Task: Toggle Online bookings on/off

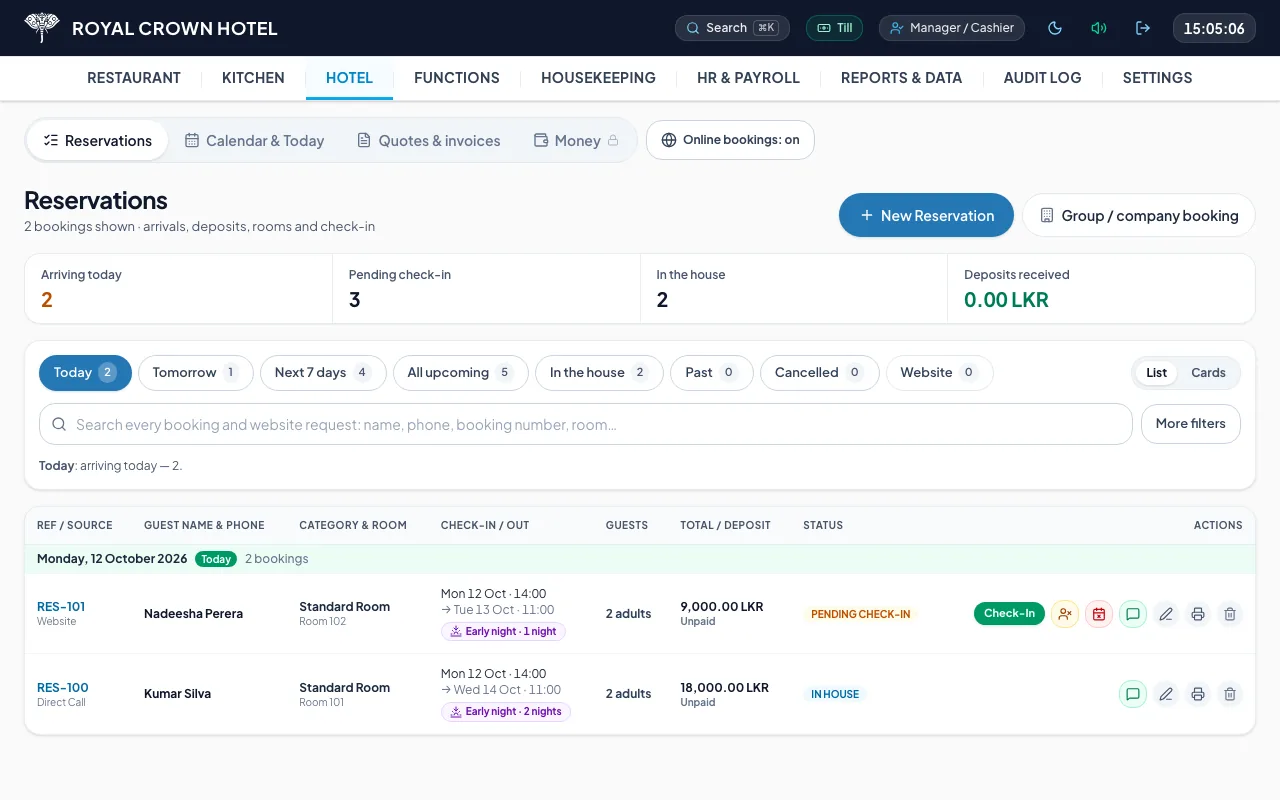Action: [x=730, y=140]
